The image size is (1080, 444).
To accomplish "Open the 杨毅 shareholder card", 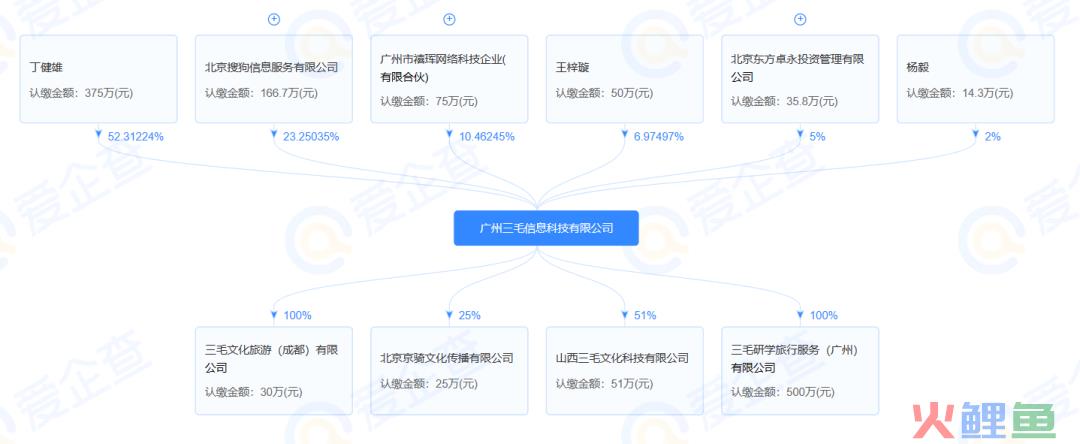I will tap(975, 79).
